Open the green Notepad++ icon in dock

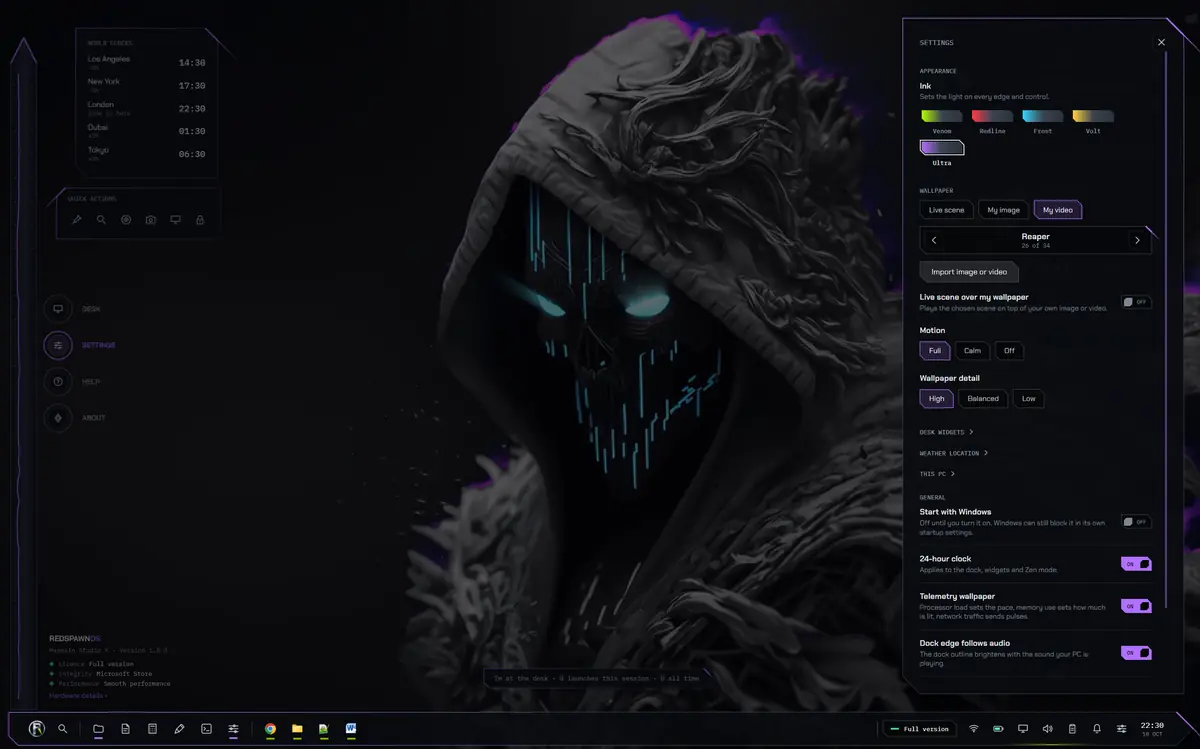pyautogui.click(x=324, y=729)
